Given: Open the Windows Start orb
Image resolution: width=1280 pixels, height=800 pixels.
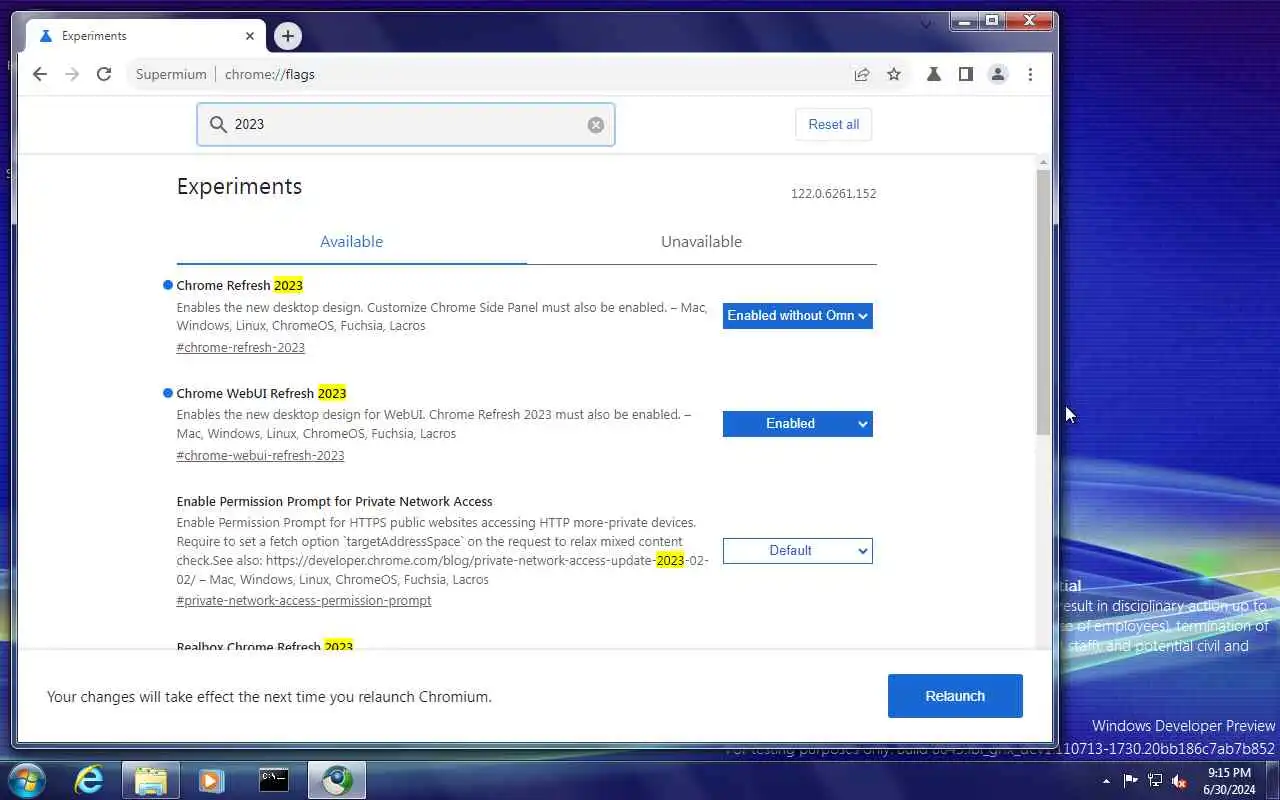Looking at the screenshot, I should coord(27,780).
